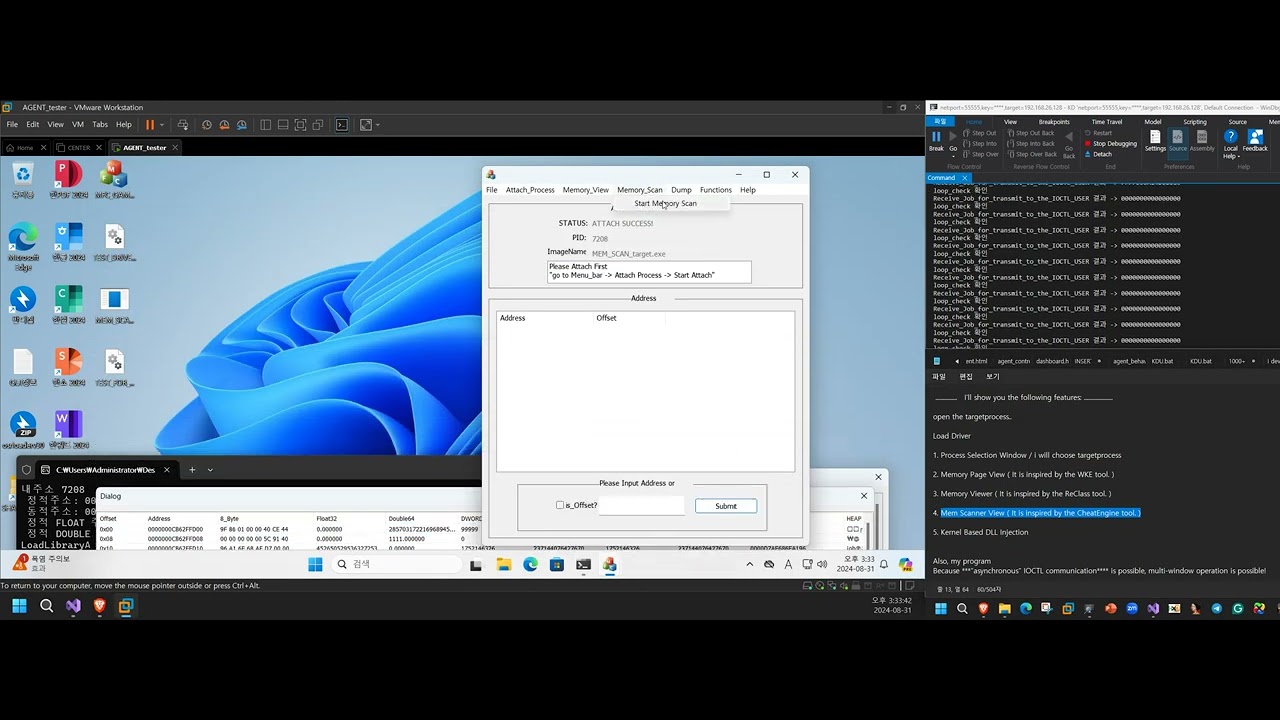This screenshot has width=1280, height=720.
Task: Open the Functions menu
Action: [x=715, y=190]
